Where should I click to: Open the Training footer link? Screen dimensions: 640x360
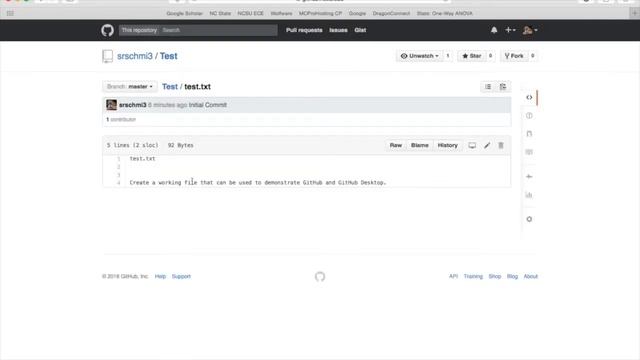473,276
